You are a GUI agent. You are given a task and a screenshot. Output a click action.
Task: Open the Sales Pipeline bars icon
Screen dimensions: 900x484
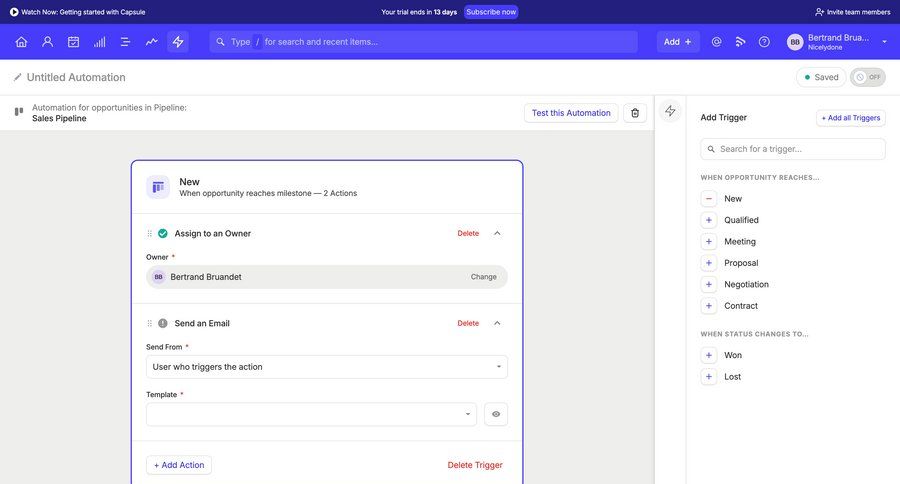click(x=99, y=42)
